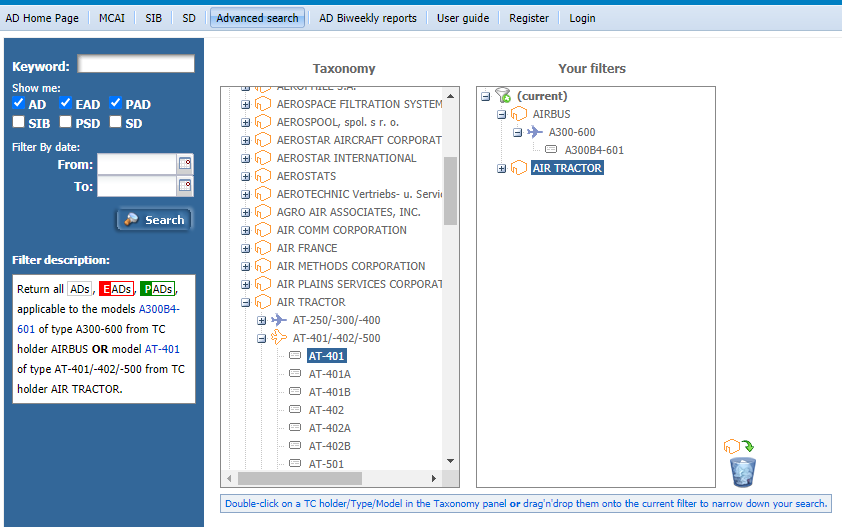The width and height of the screenshot is (842, 527).
Task: Expand the AIR PLAINS SERVICES node
Action: pos(245,284)
